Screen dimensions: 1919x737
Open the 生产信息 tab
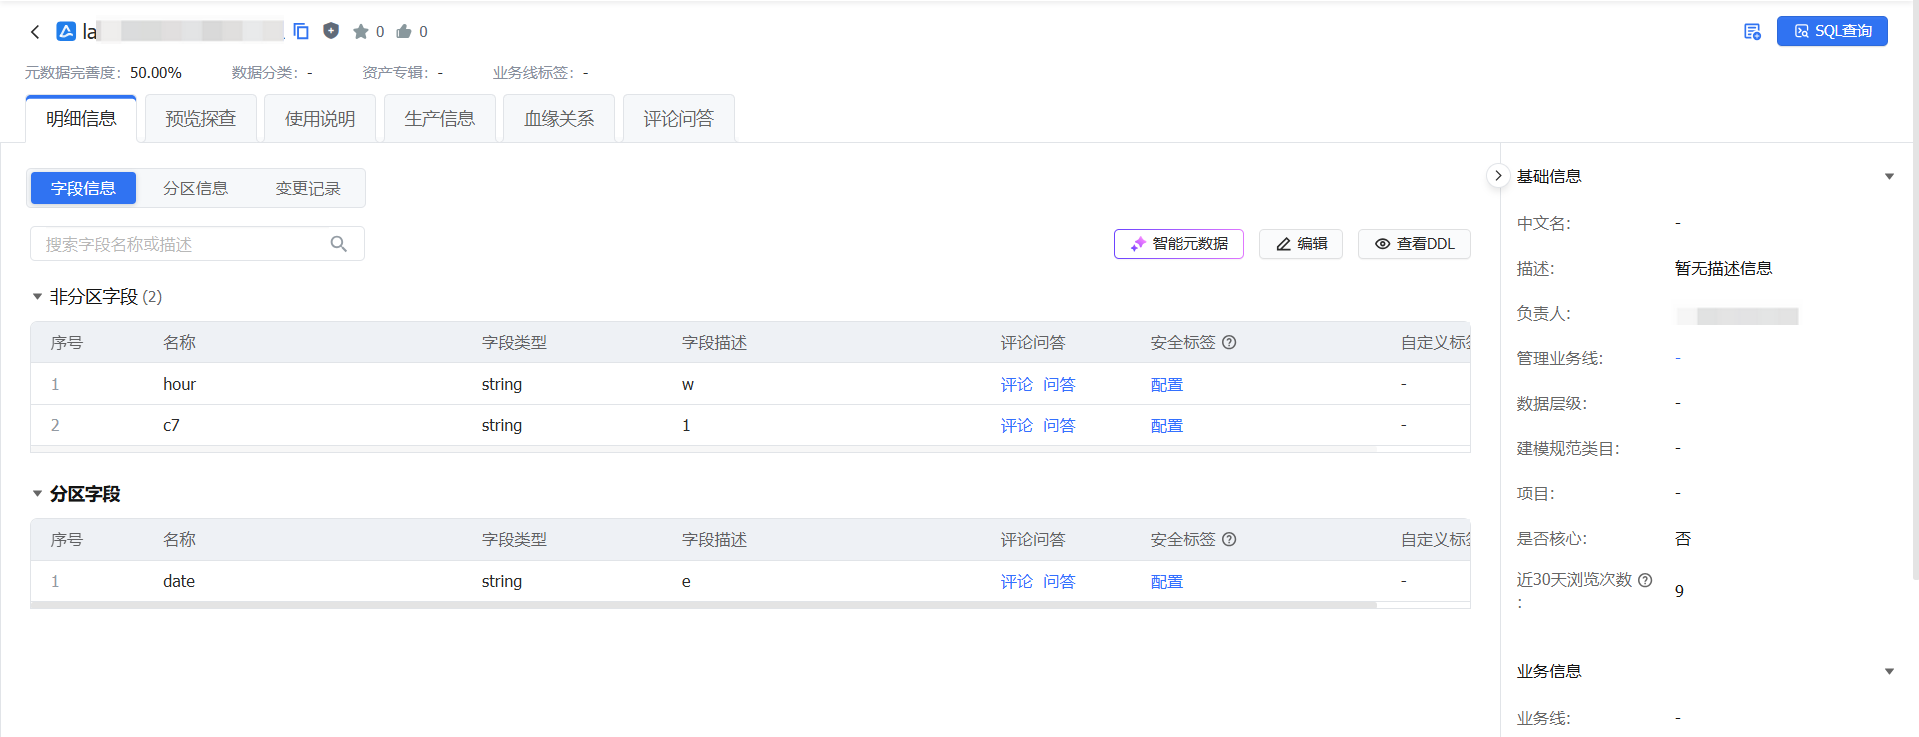coord(440,119)
